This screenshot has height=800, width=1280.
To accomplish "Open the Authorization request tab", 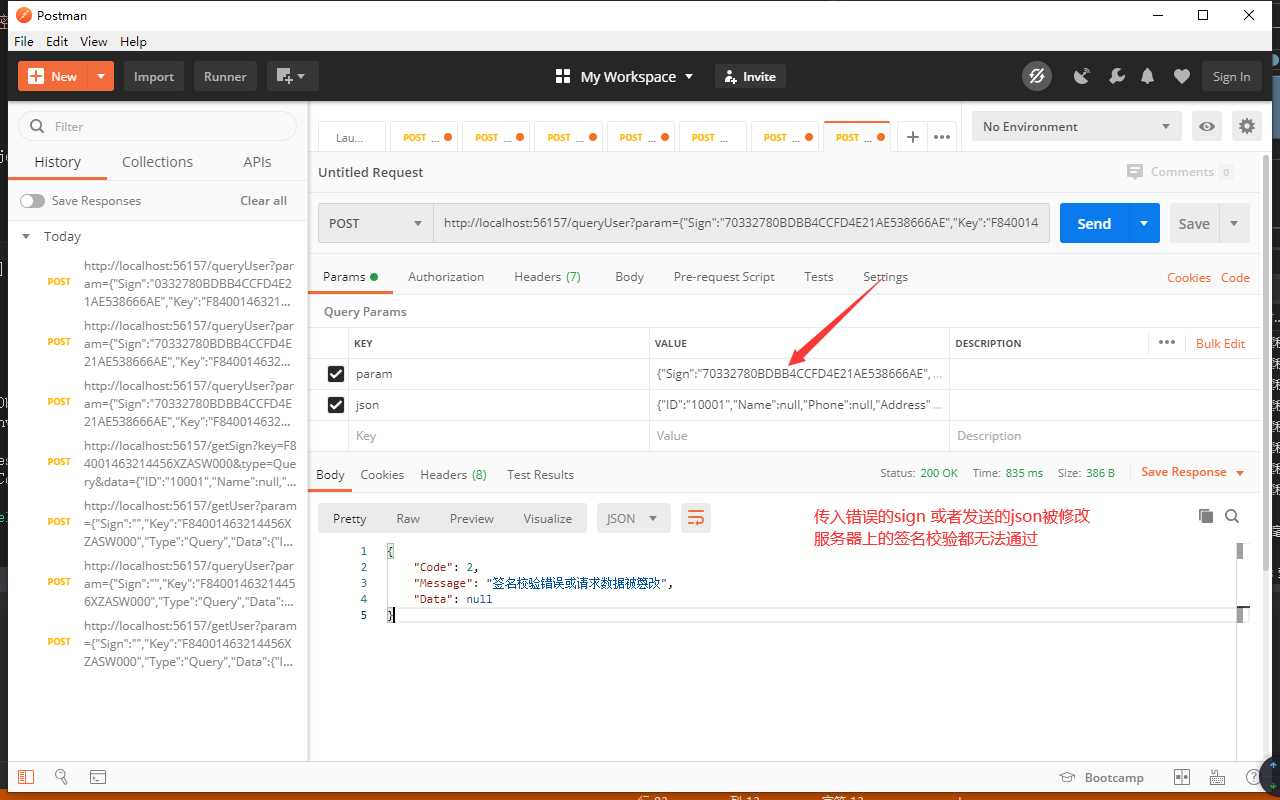I will [x=446, y=277].
